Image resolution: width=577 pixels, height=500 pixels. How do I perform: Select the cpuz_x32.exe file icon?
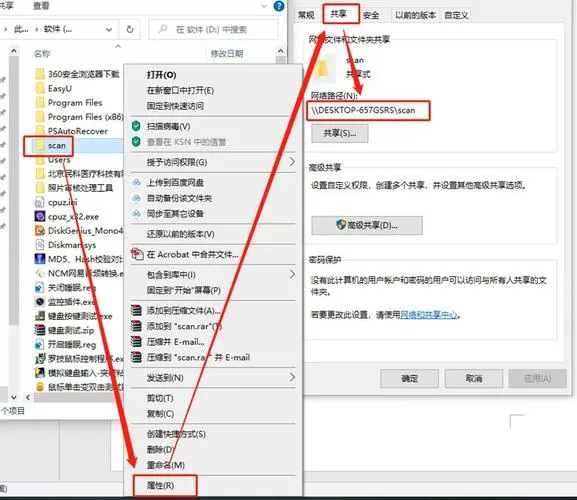coord(40,216)
